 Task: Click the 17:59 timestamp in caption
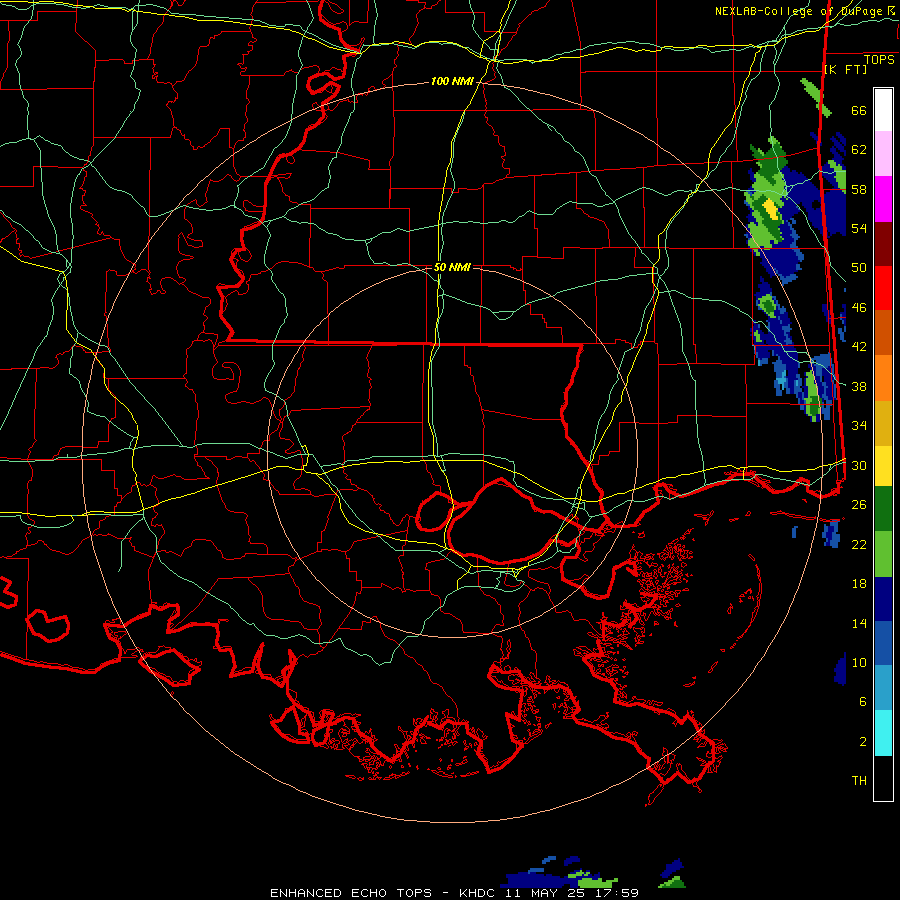[616, 893]
